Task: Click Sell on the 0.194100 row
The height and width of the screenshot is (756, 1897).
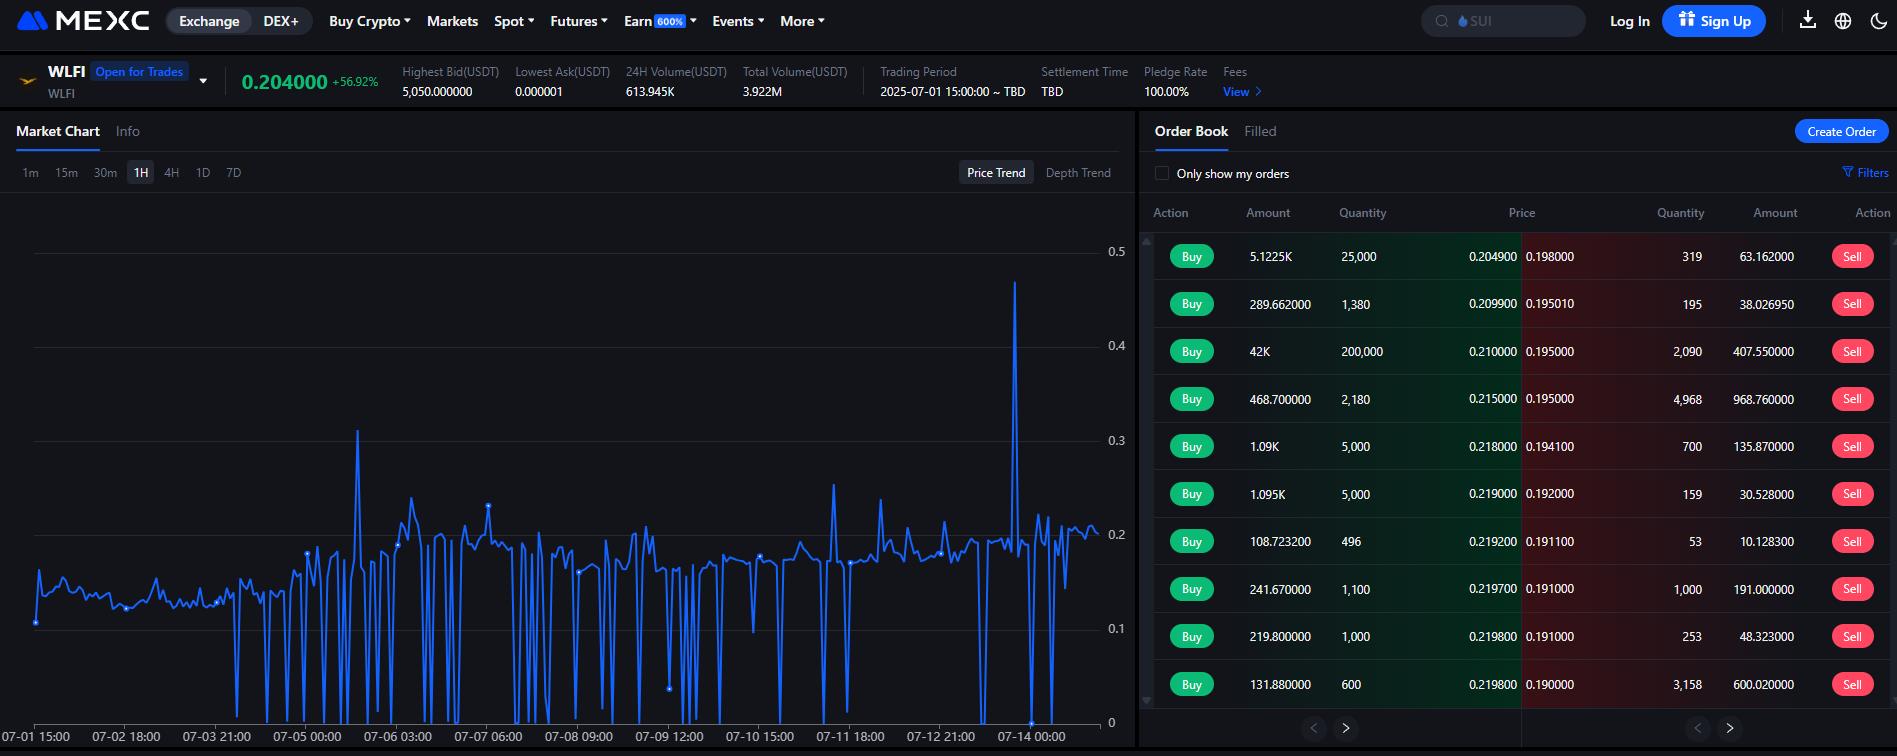Action: (x=1852, y=447)
